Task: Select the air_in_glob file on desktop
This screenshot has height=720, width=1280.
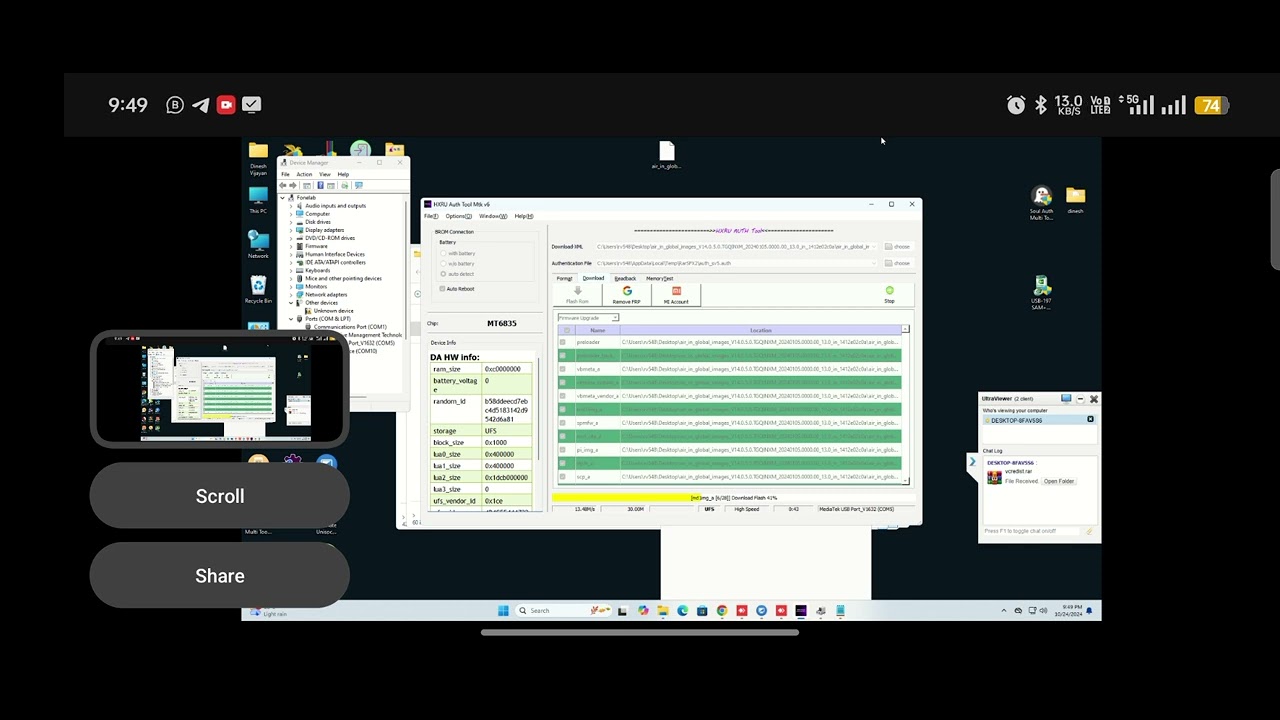Action: [x=666, y=155]
